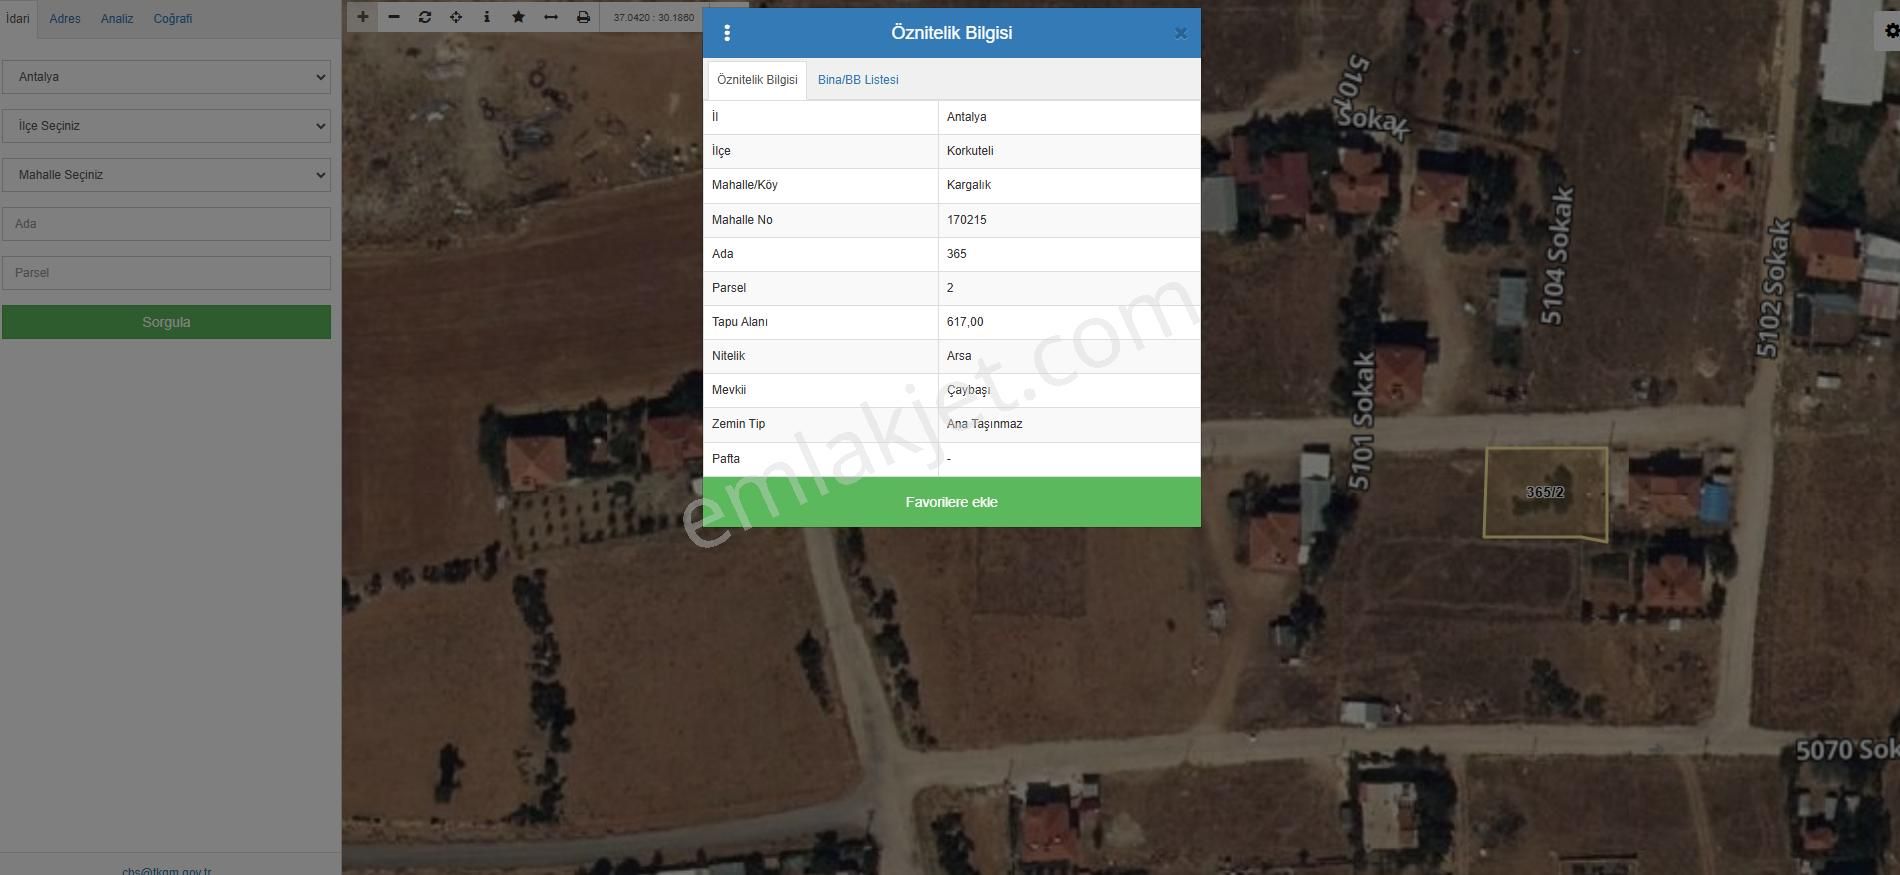This screenshot has width=1900, height=875.
Task: Focus the Ada input field
Action: (166, 224)
